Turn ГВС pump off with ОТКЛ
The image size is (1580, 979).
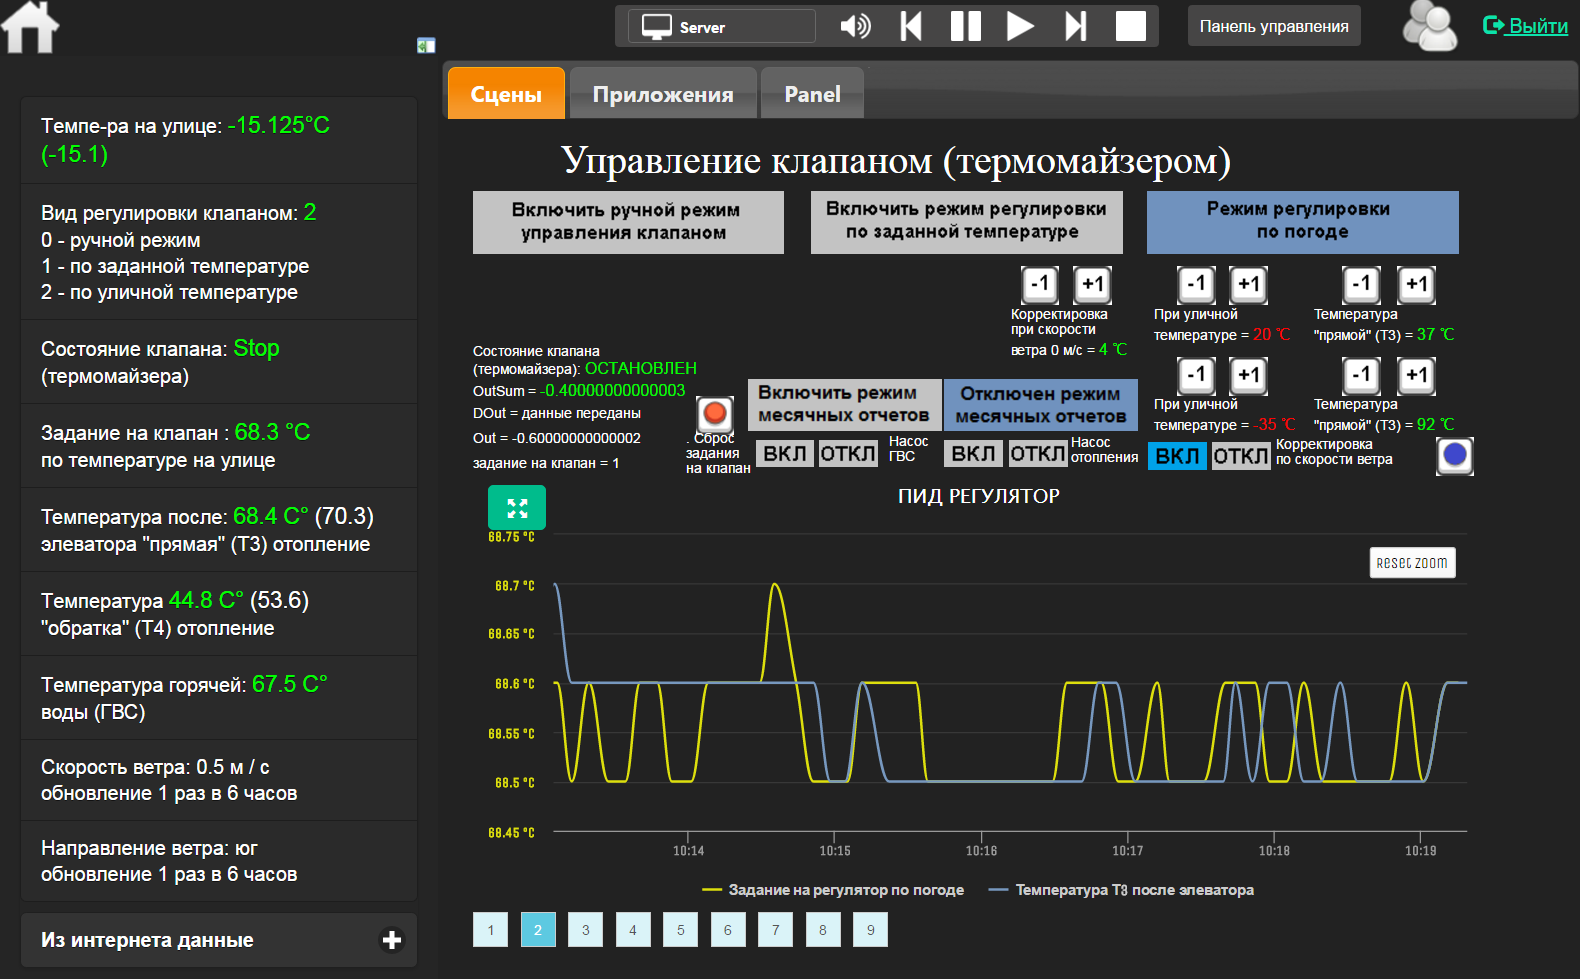[848, 454]
